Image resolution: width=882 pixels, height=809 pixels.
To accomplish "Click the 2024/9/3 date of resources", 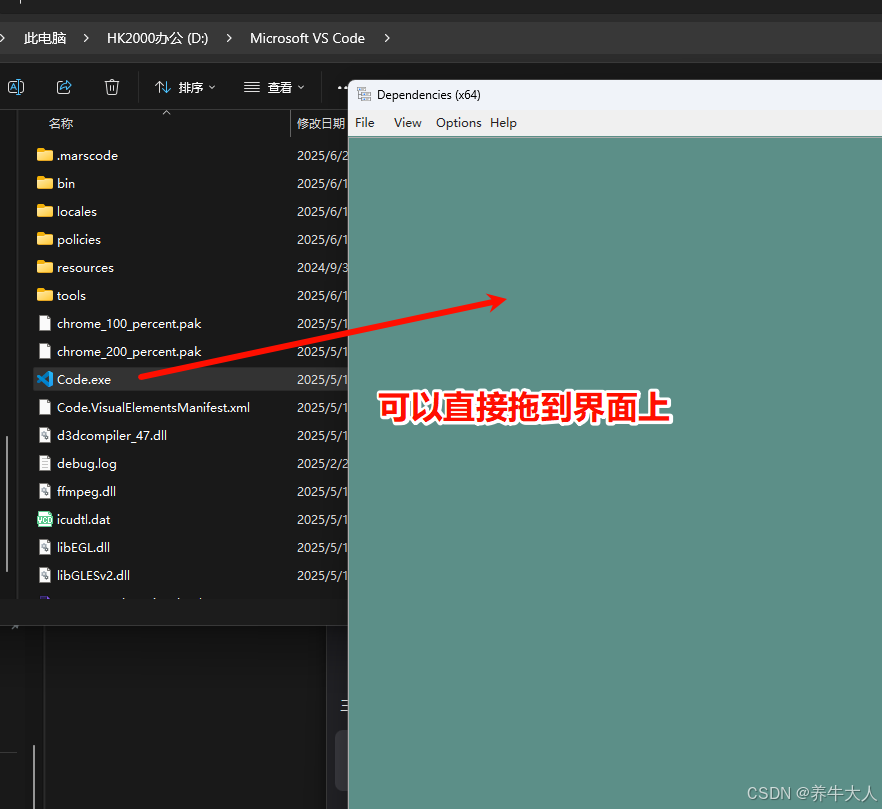I will pos(322,268).
